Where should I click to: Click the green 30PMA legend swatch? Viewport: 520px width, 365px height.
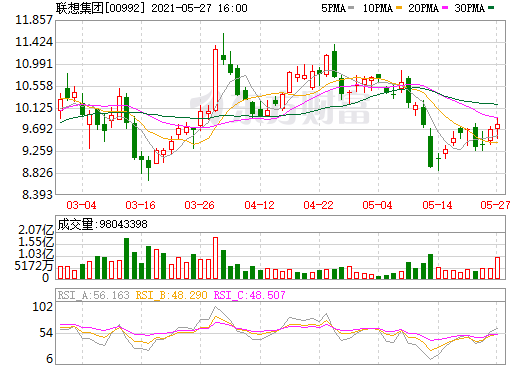(x=491, y=8)
